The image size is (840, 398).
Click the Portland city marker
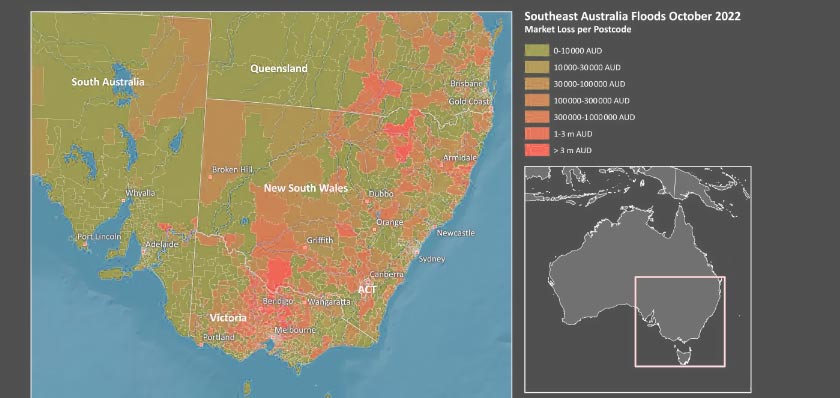(201, 344)
